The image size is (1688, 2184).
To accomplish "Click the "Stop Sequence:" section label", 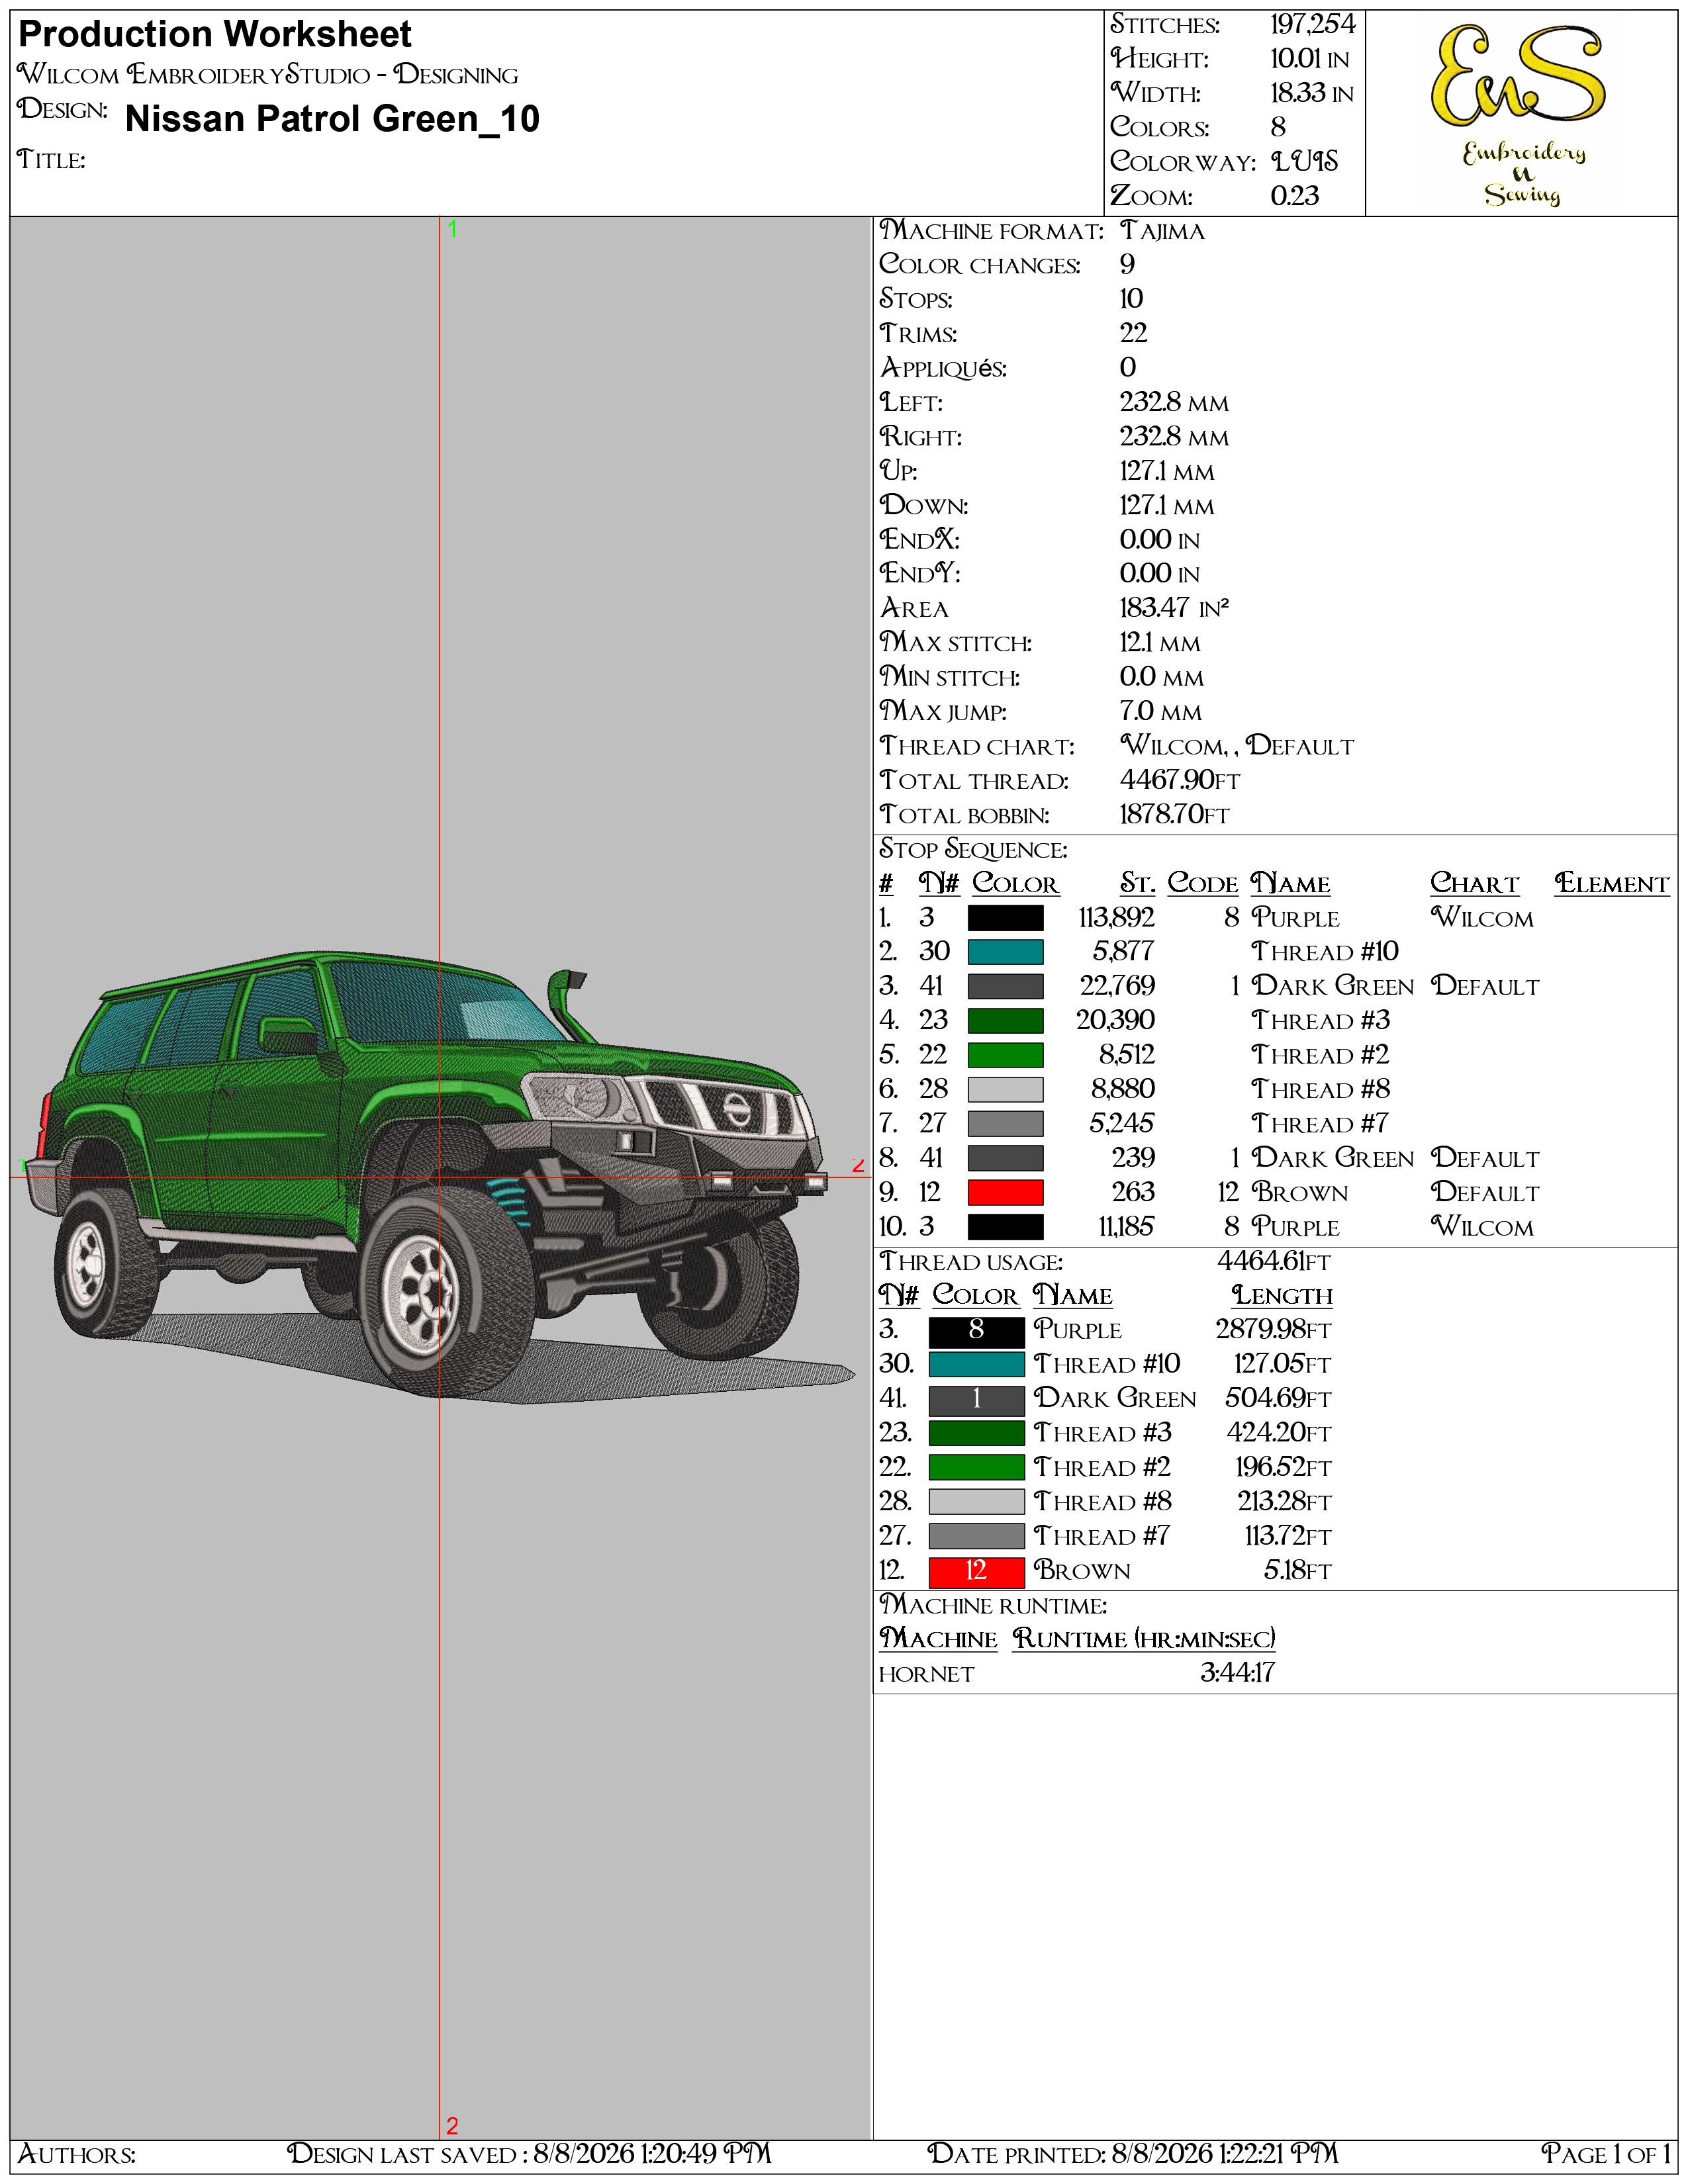I will (x=973, y=850).
